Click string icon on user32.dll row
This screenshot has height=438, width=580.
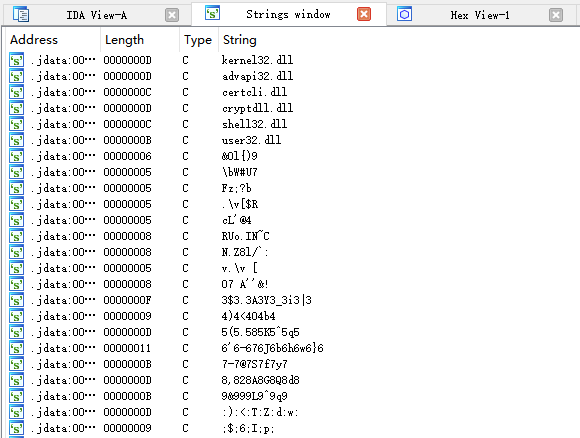[x=17, y=140]
